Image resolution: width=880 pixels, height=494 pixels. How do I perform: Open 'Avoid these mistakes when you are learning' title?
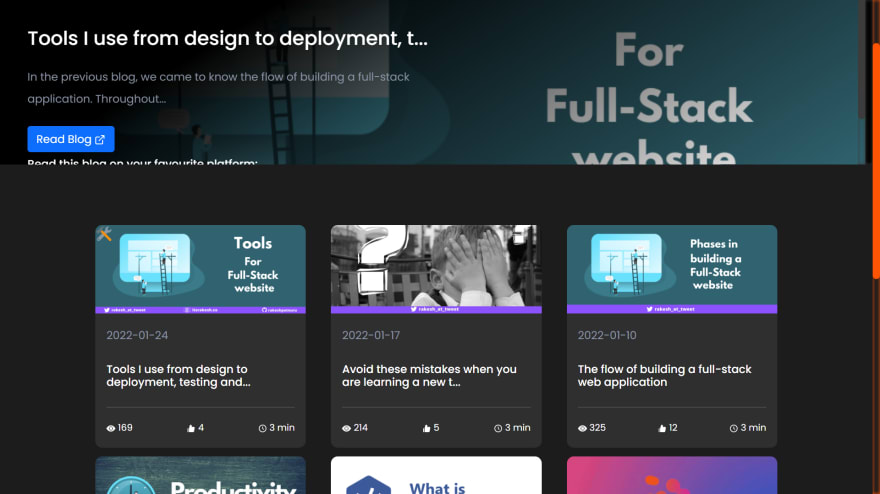pos(429,376)
